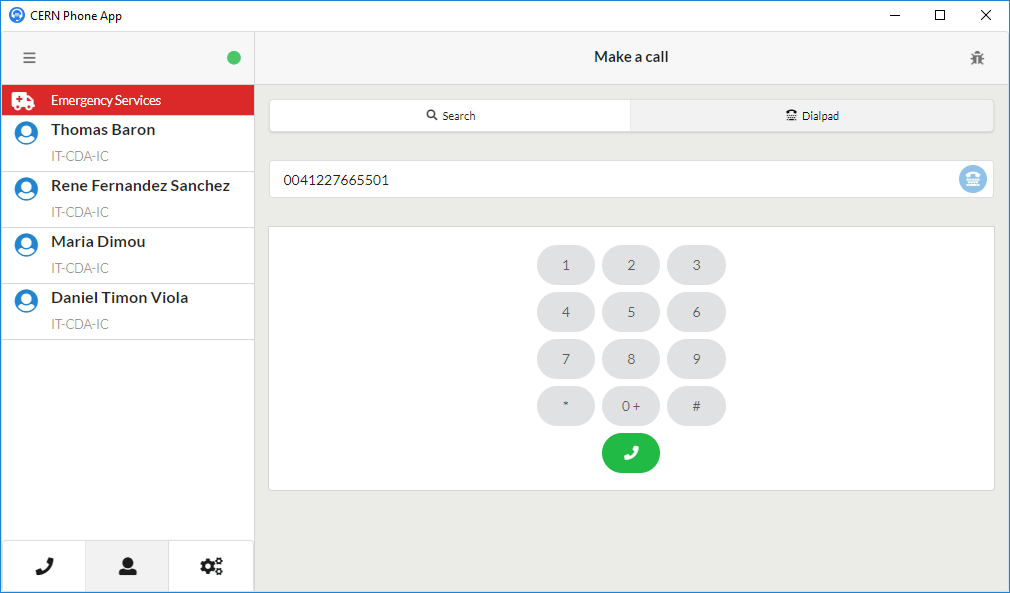Select Emergency Services entry

pos(127,100)
